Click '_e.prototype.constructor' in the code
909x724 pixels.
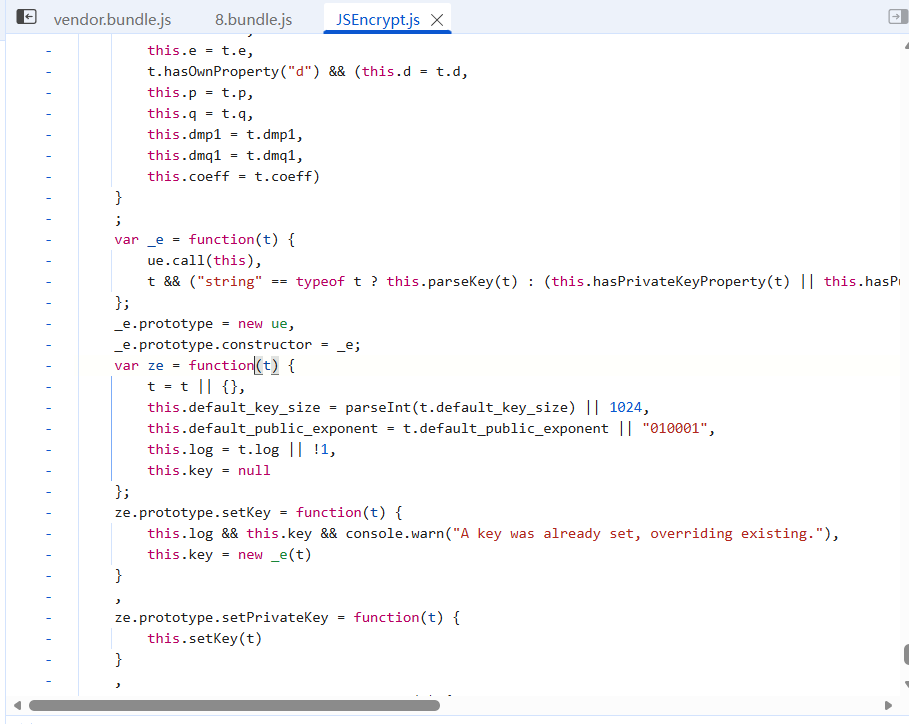point(213,344)
